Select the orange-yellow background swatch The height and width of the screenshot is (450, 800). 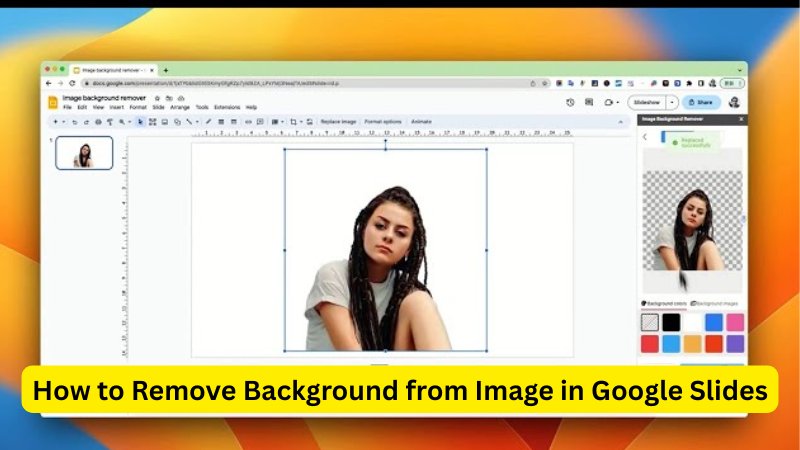click(x=692, y=344)
